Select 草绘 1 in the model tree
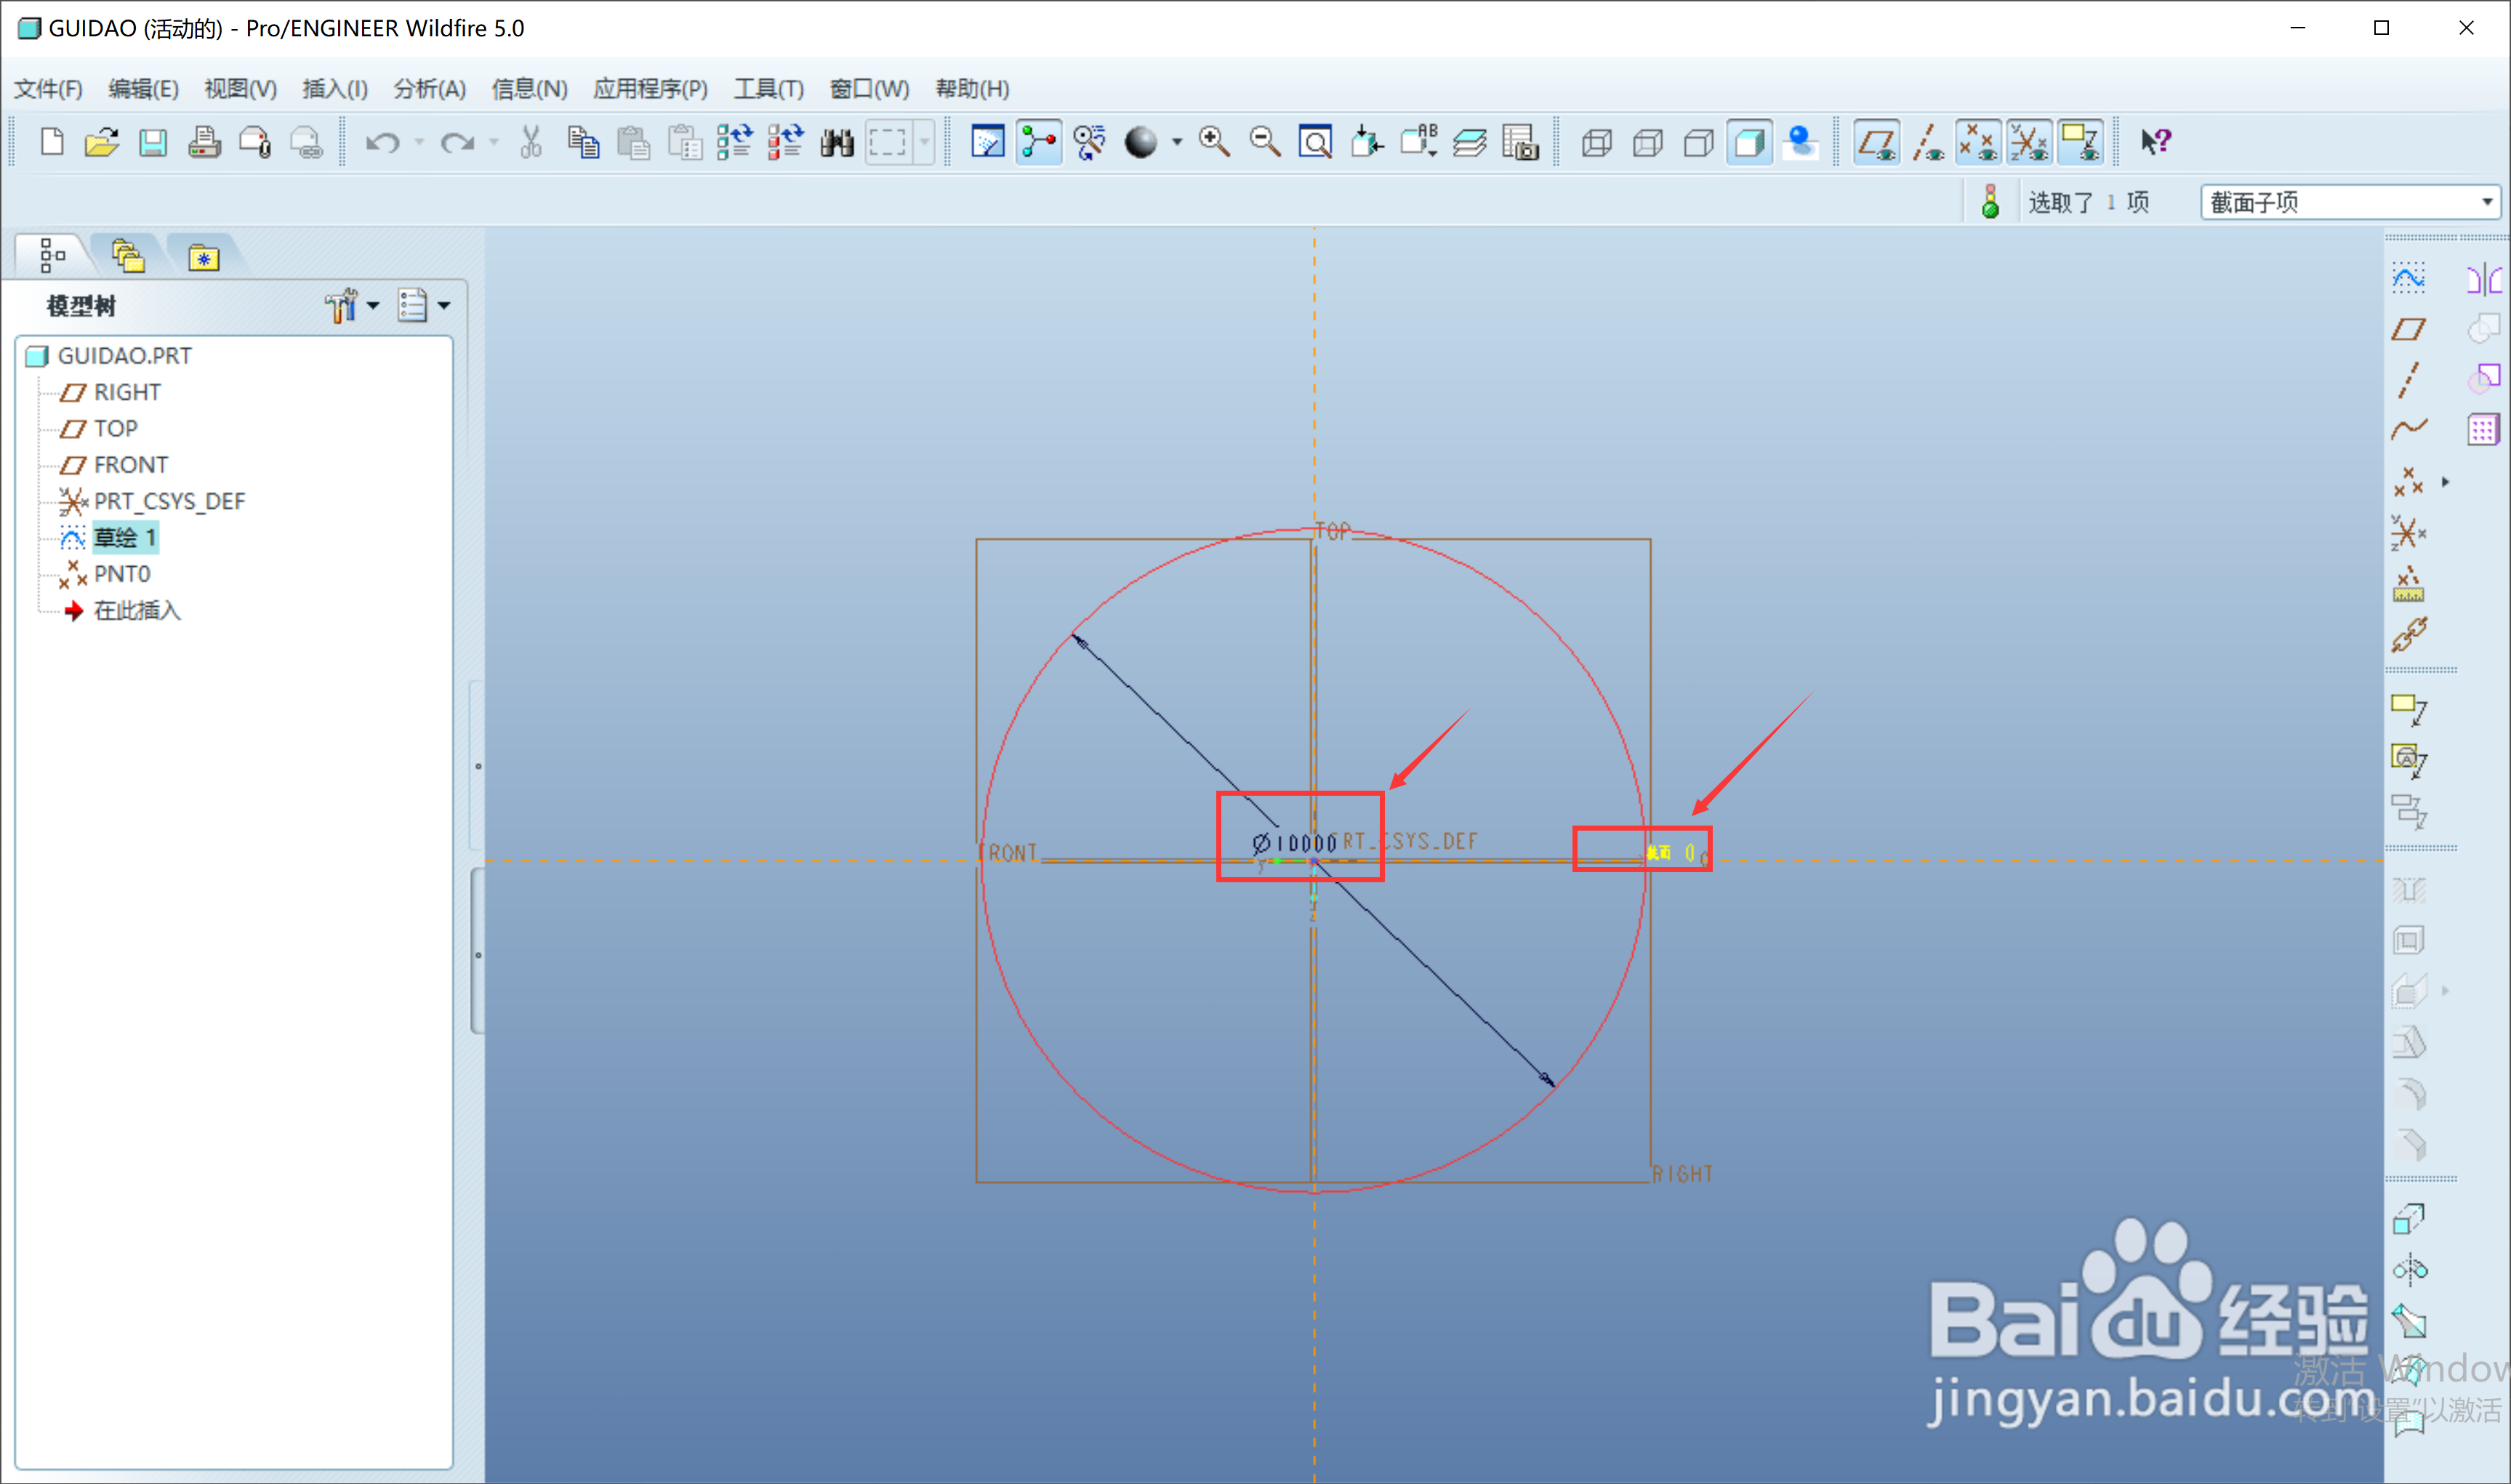 pos(124,537)
